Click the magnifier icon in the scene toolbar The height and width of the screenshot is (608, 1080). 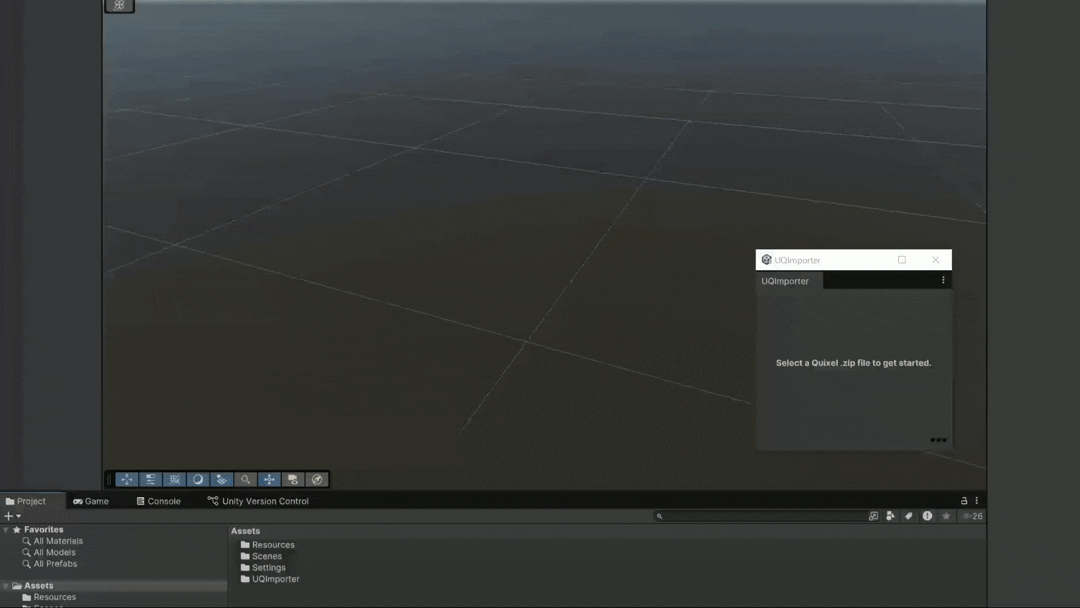(245, 479)
